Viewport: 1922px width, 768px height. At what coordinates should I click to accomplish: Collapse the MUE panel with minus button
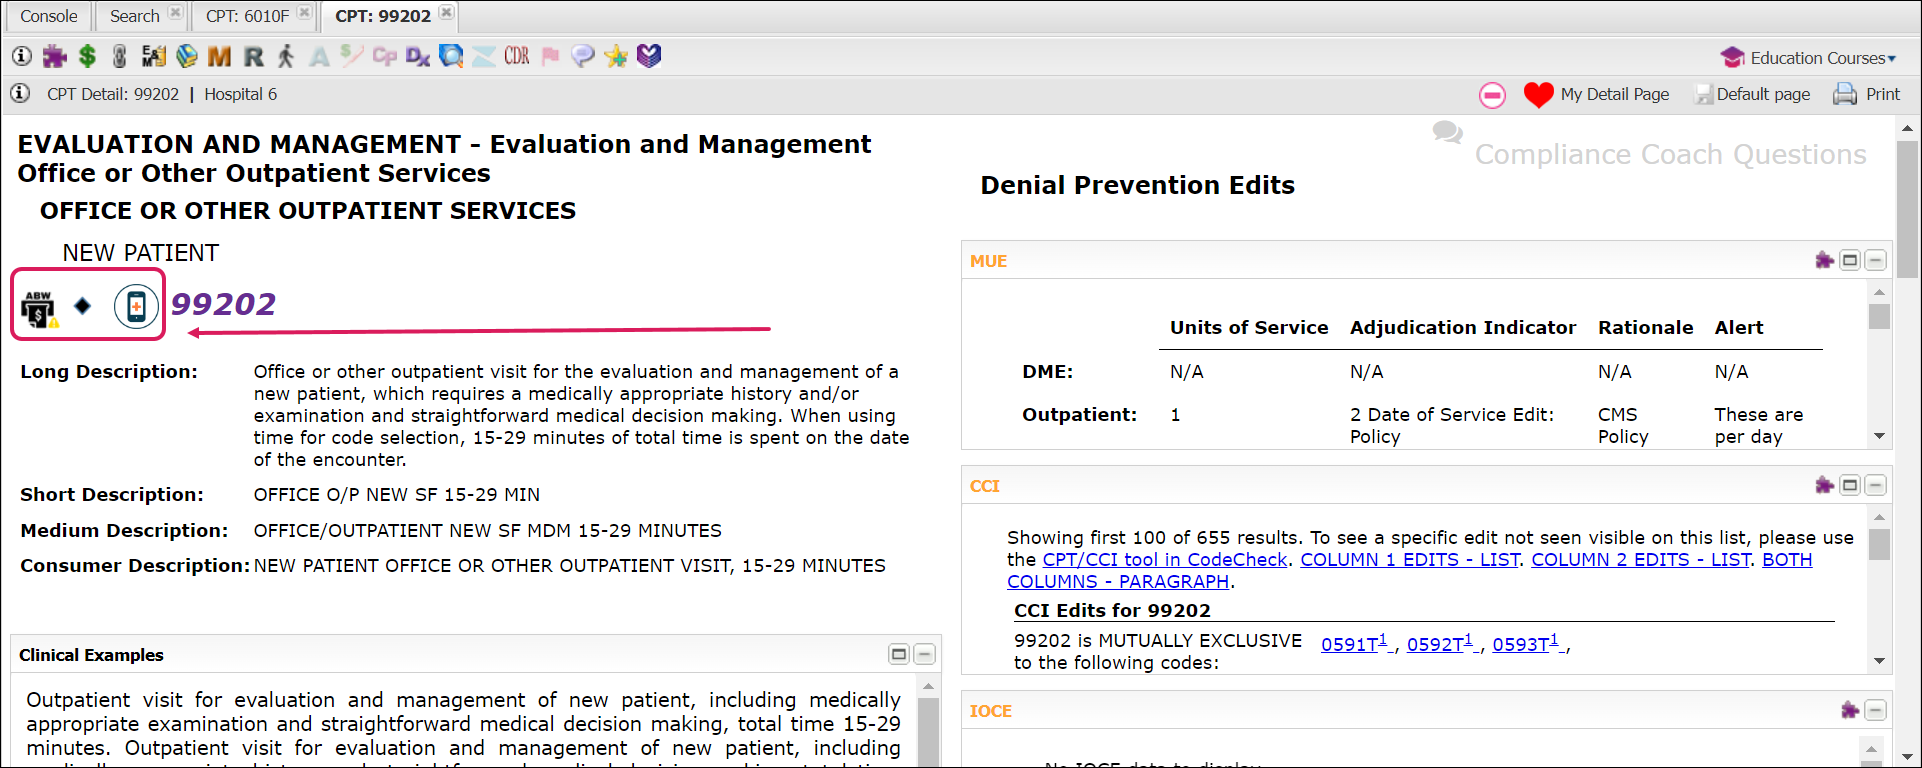click(1876, 261)
